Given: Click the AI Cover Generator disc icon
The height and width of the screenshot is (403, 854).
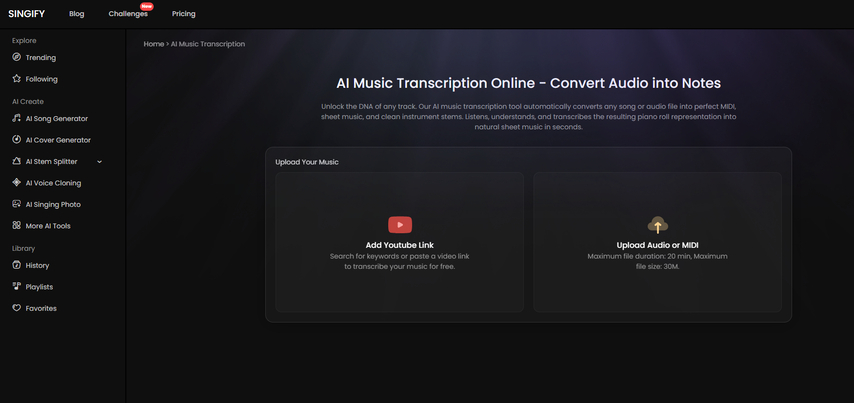Looking at the screenshot, I should point(16,139).
